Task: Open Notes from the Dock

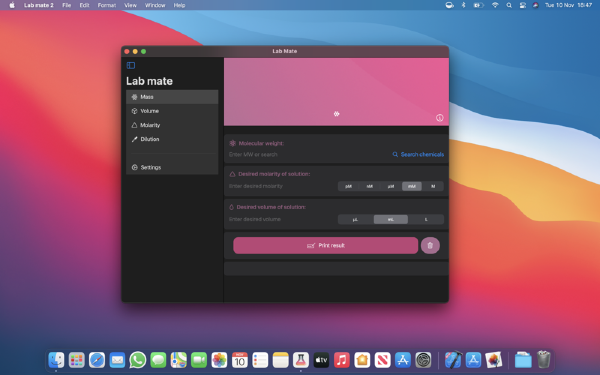Action: 280,360
